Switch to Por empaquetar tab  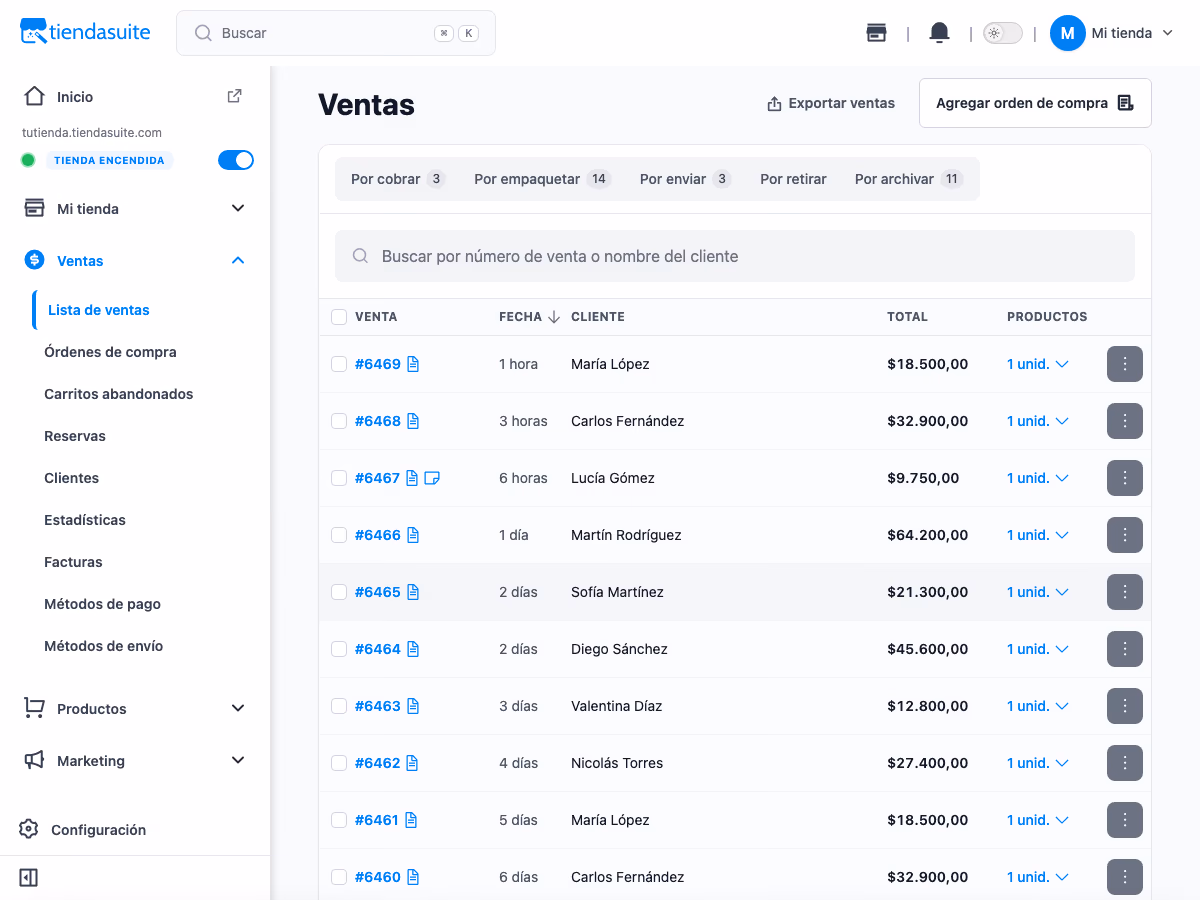[542, 179]
